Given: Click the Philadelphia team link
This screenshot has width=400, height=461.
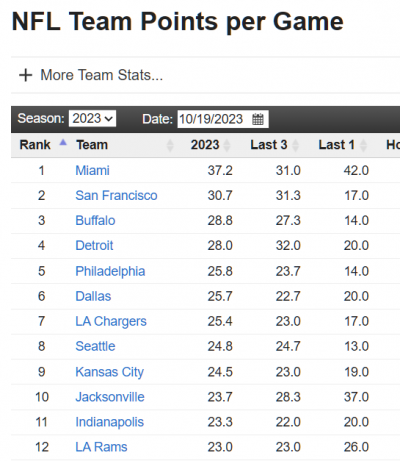Looking at the screenshot, I should click(x=110, y=271).
